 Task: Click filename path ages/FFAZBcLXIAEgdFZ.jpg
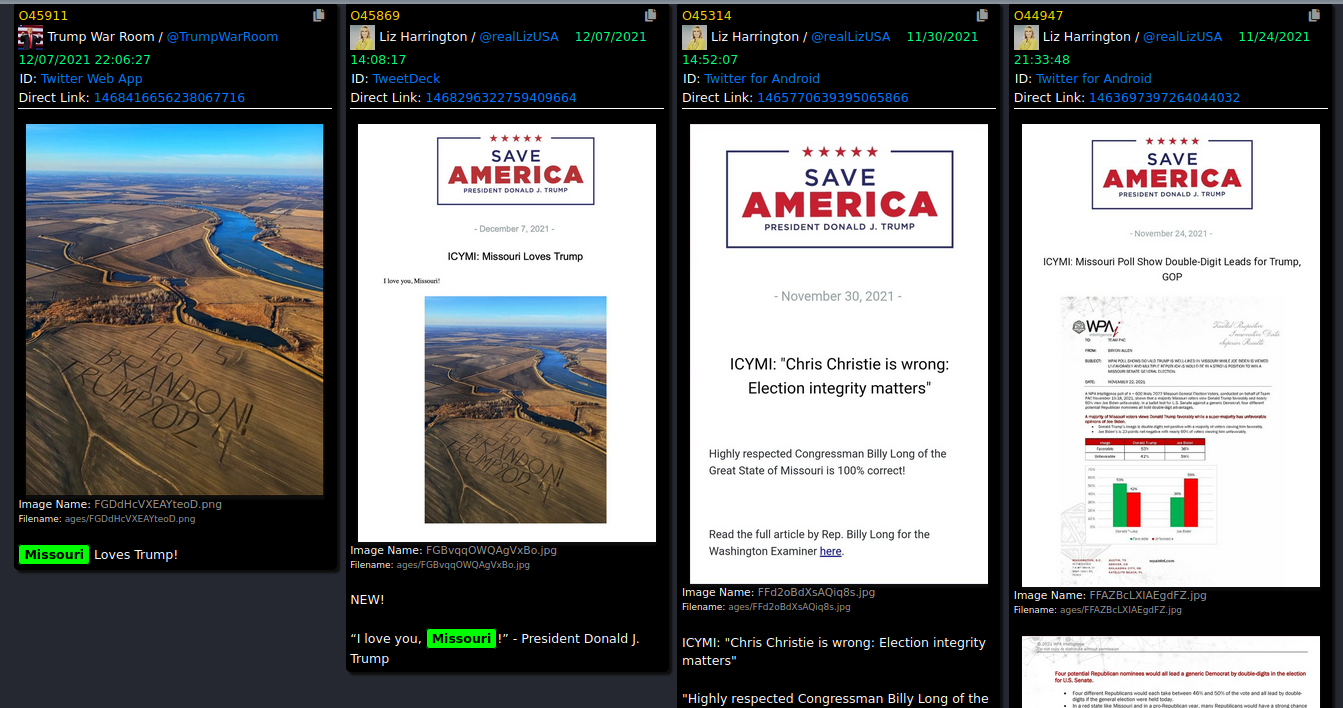pos(1120,610)
